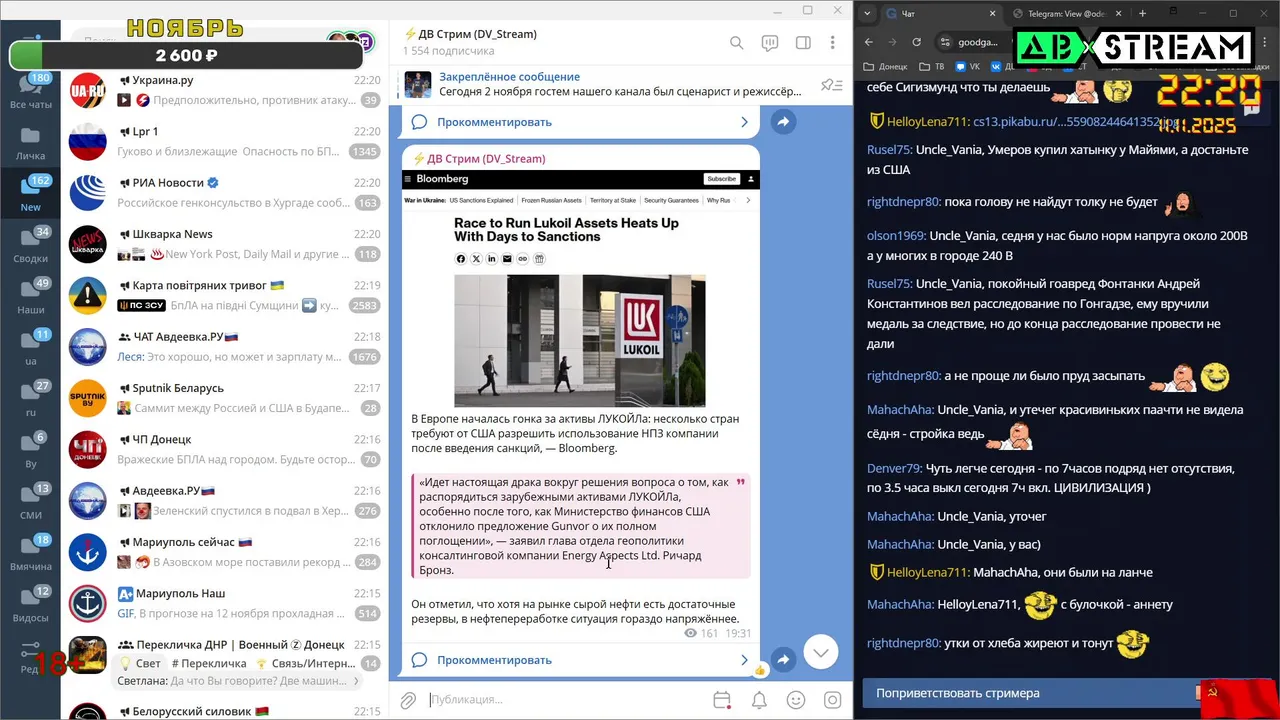Open the three-dot channel menu in Telegram
Image resolution: width=1280 pixels, height=720 pixels.
tap(832, 43)
